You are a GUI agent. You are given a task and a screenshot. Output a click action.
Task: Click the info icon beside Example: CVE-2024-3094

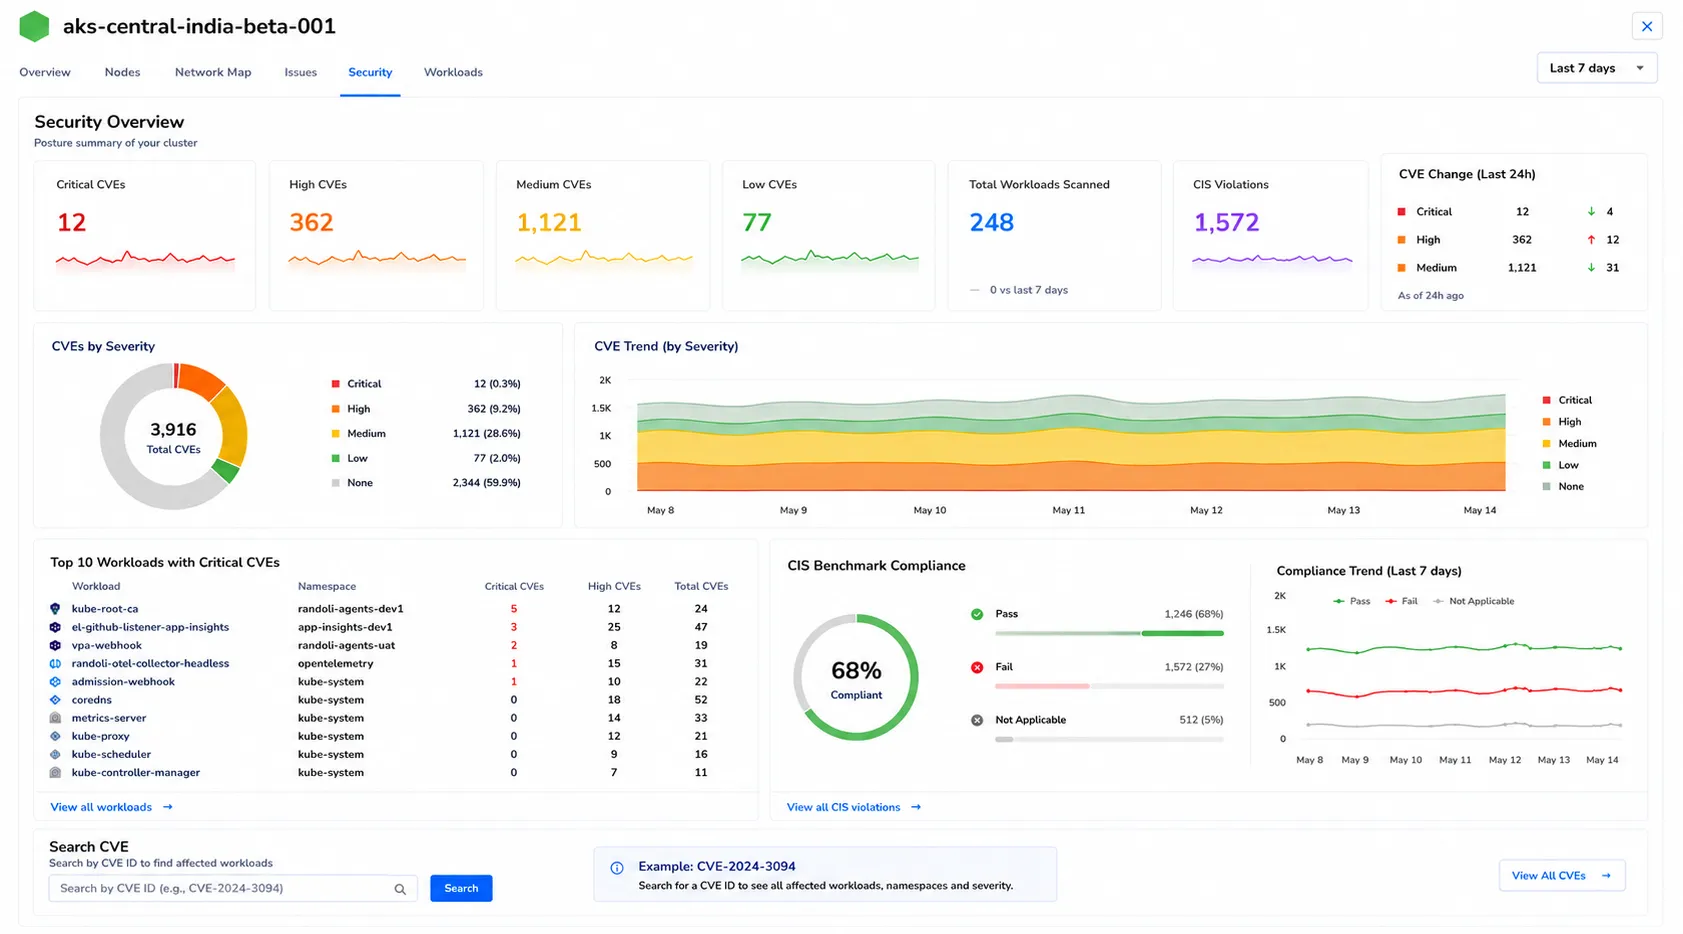[617, 868]
